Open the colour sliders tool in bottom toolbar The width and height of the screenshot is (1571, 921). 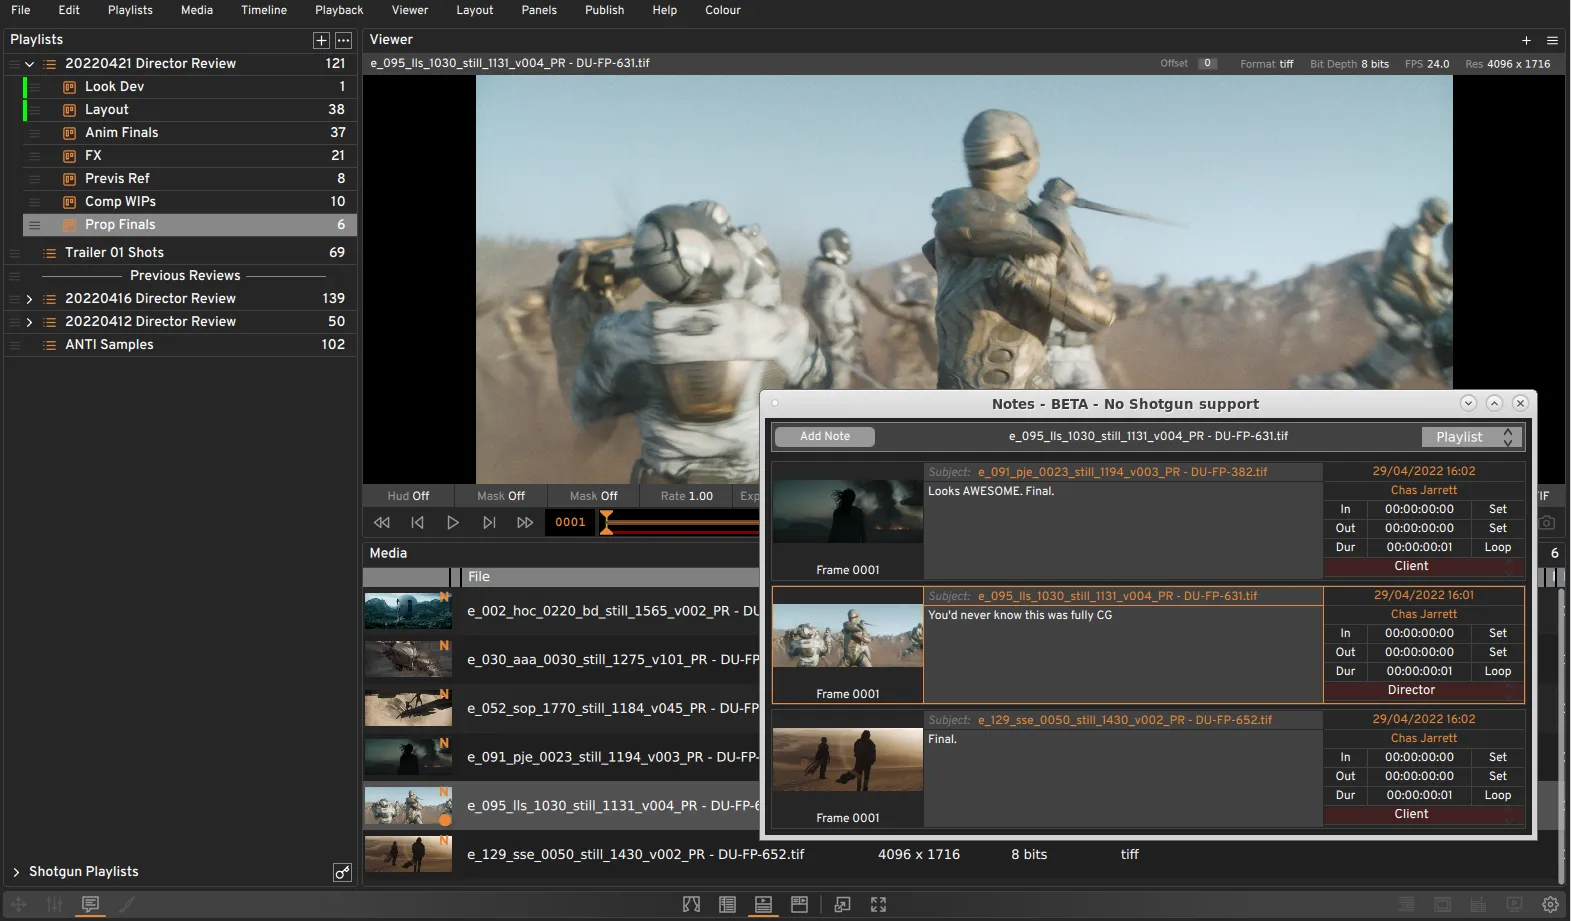[x=54, y=904]
